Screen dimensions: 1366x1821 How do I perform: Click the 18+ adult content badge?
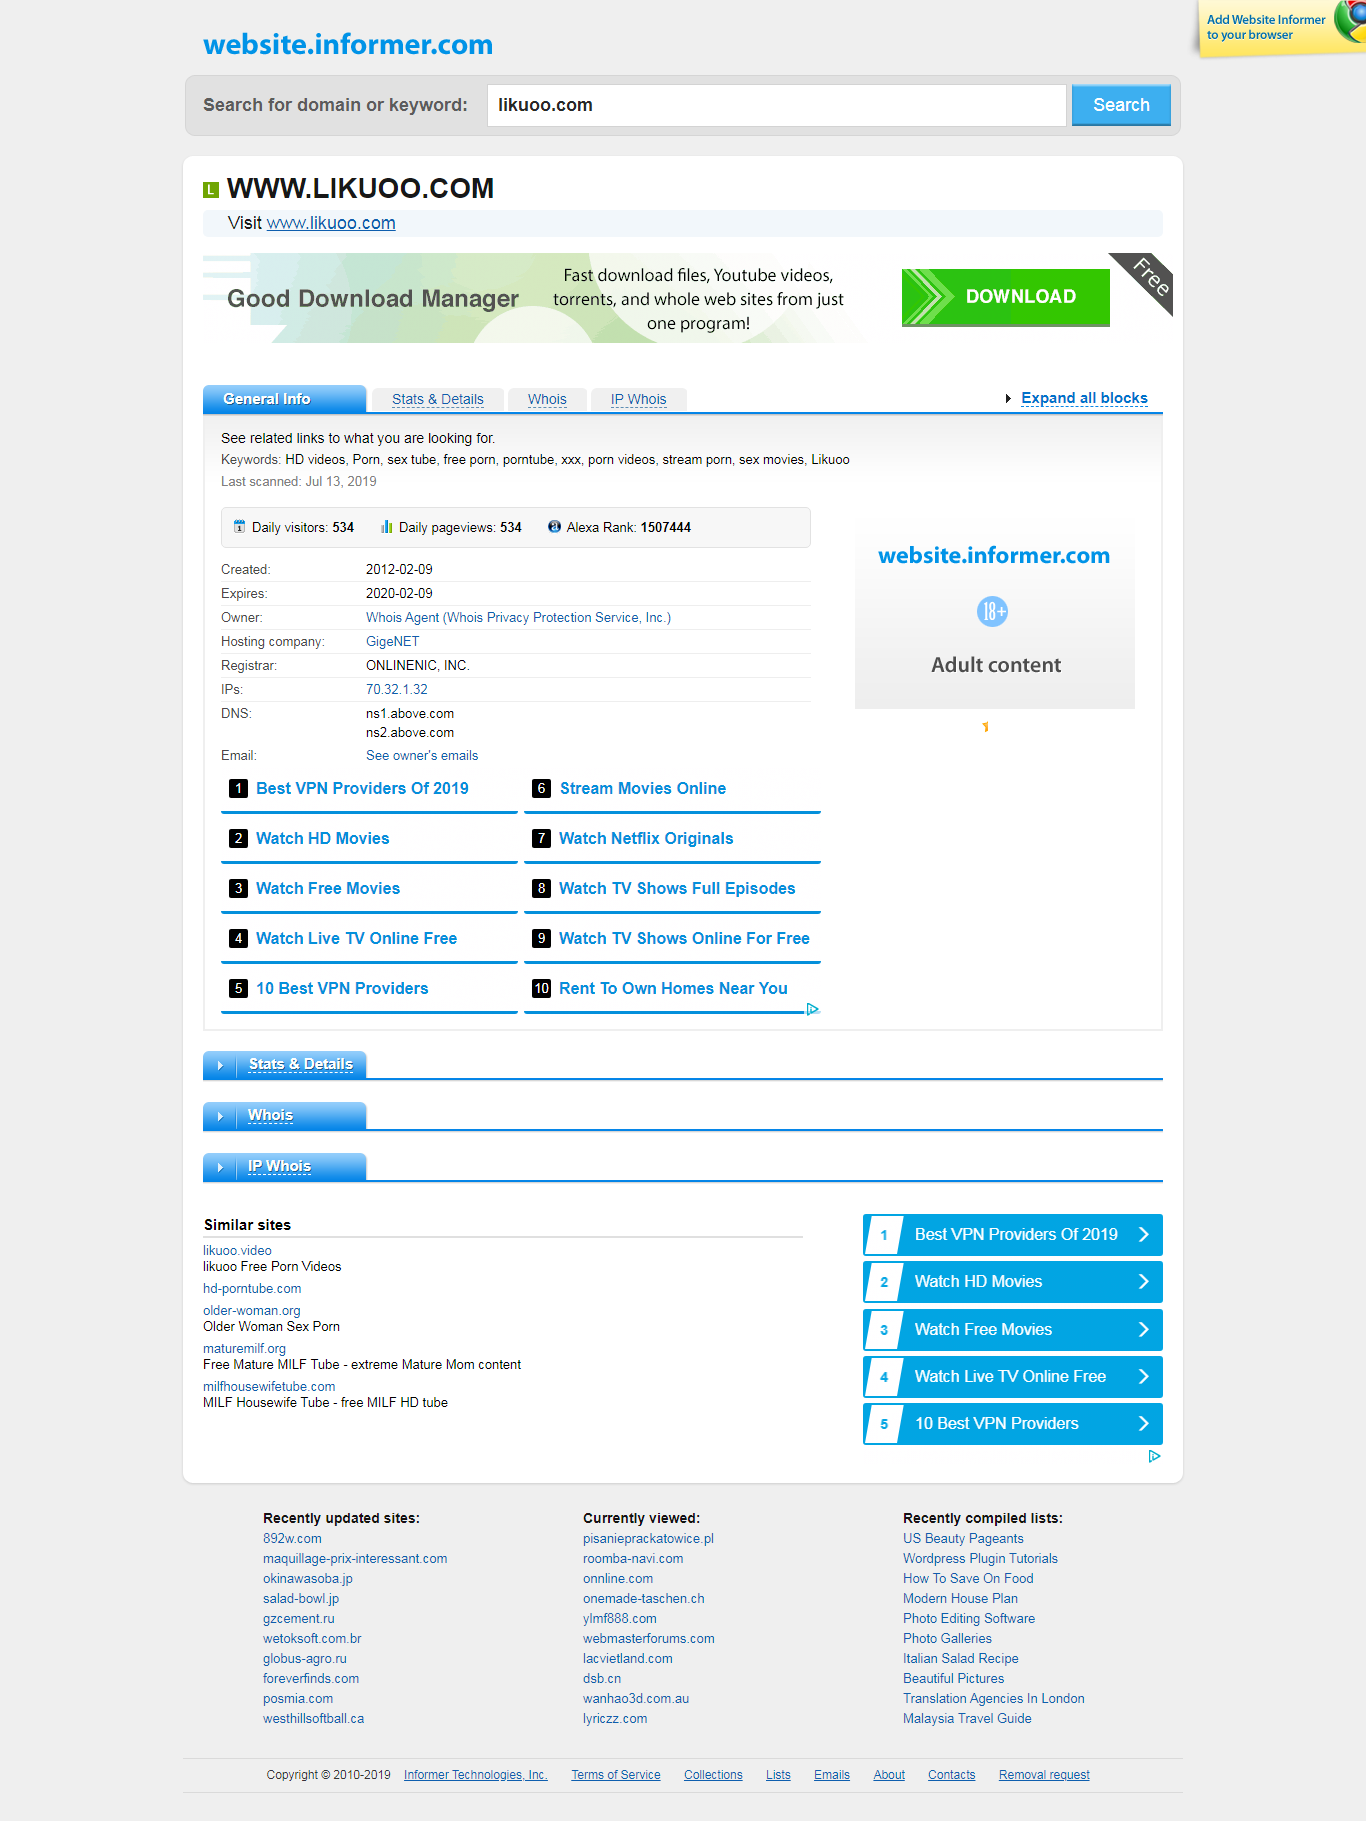click(992, 611)
